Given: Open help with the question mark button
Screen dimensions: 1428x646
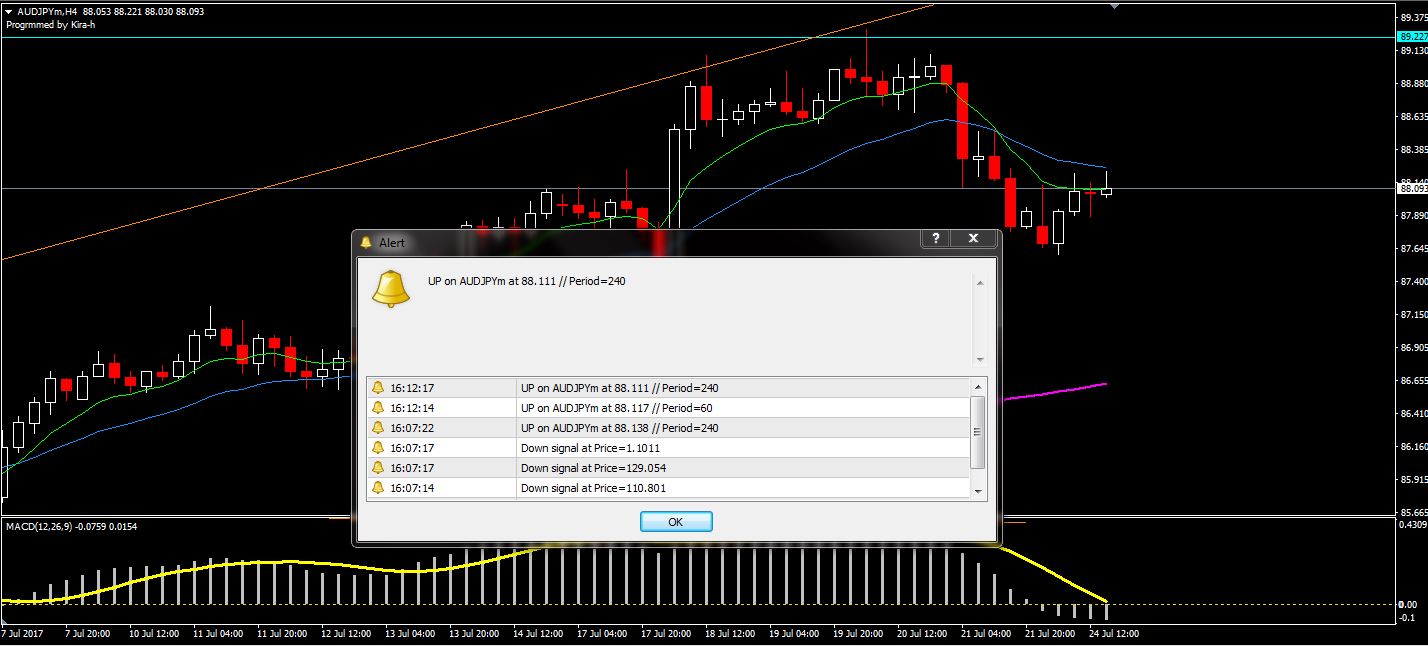Looking at the screenshot, I should pyautogui.click(x=935, y=238).
